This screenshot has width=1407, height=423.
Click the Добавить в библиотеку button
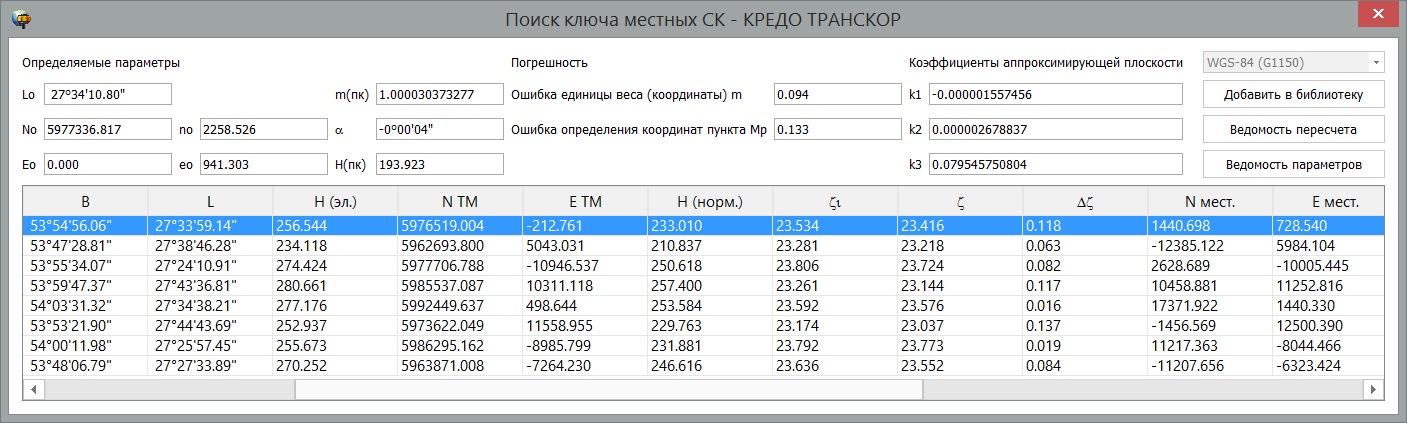click(1294, 95)
